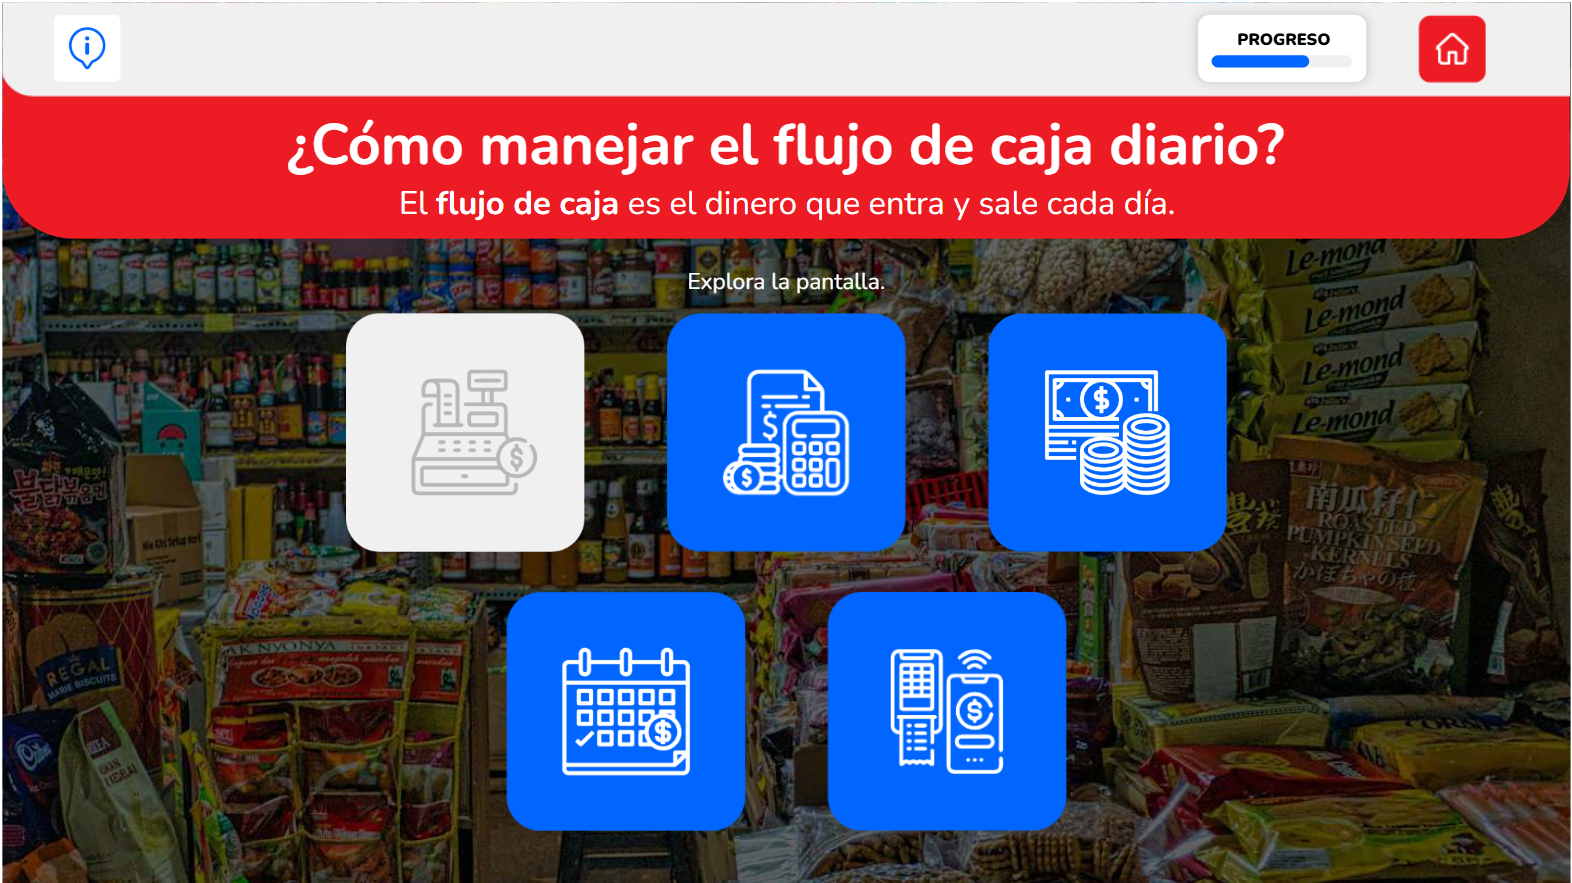Click the unfilled grey end of progress bar
The width and height of the screenshot is (1572, 883).
tap(1331, 62)
